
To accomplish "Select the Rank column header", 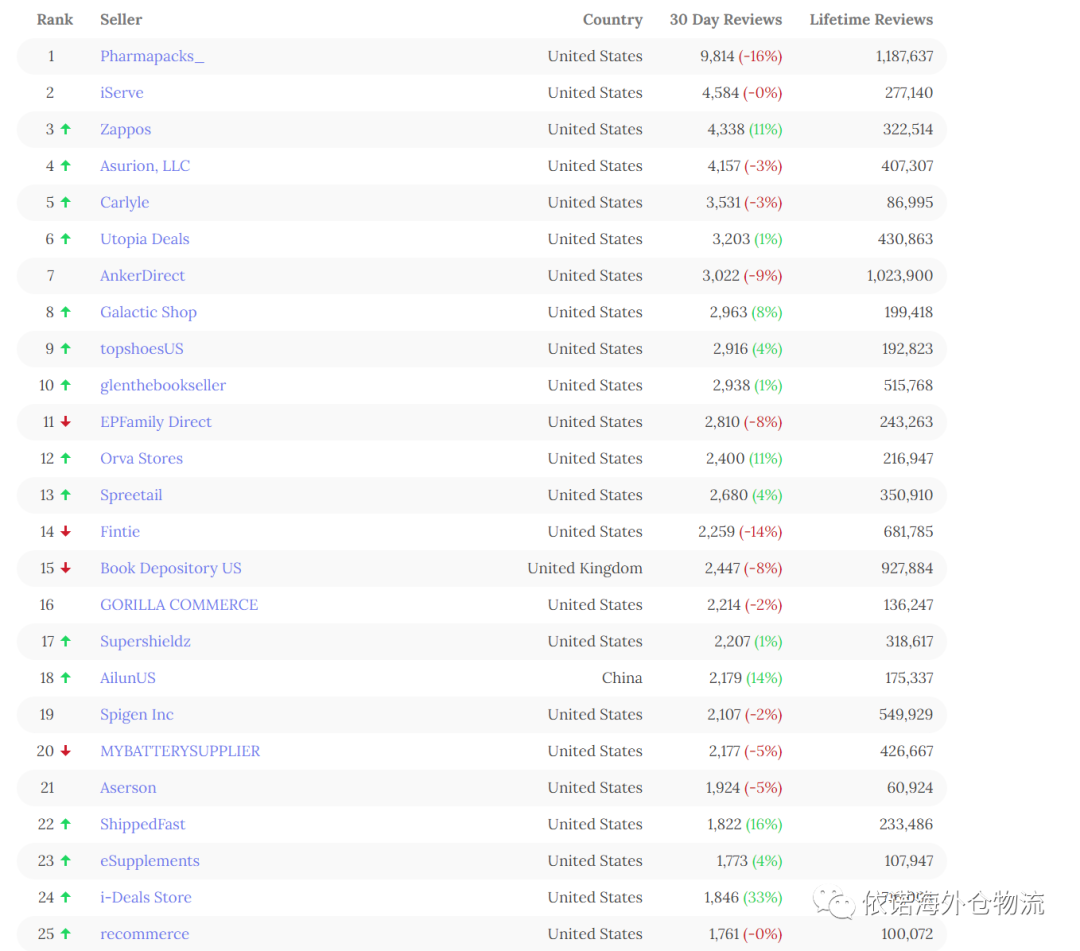I will pyautogui.click(x=54, y=19).
